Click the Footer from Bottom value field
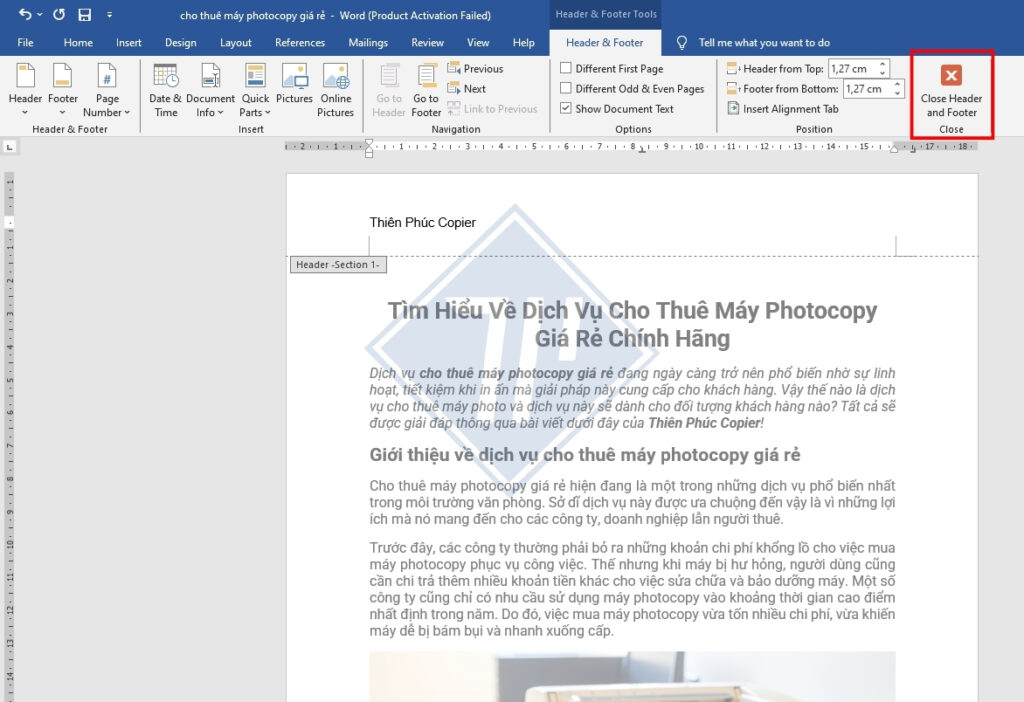Screen dimensions: 1024x702 (867, 89)
